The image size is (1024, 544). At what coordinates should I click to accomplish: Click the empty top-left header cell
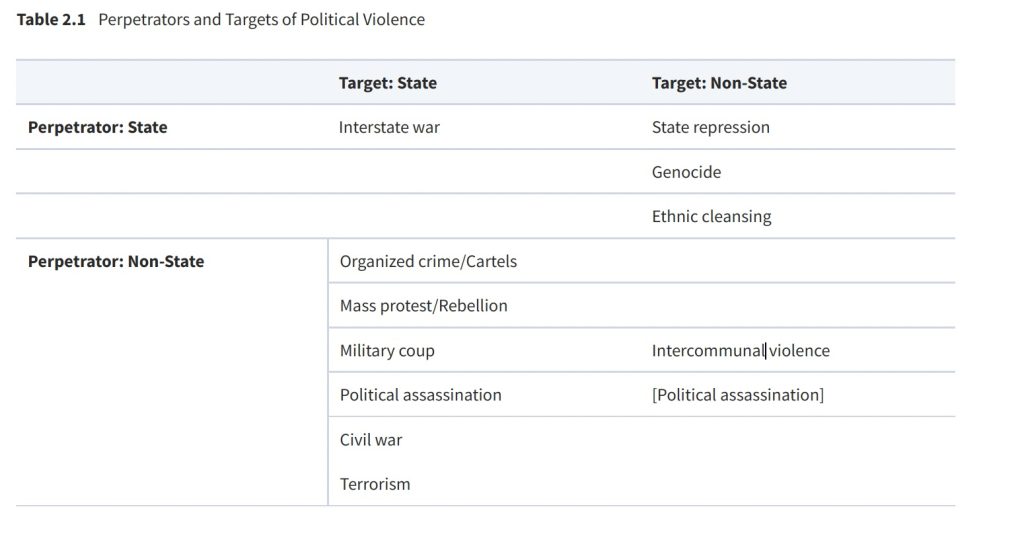click(x=170, y=83)
